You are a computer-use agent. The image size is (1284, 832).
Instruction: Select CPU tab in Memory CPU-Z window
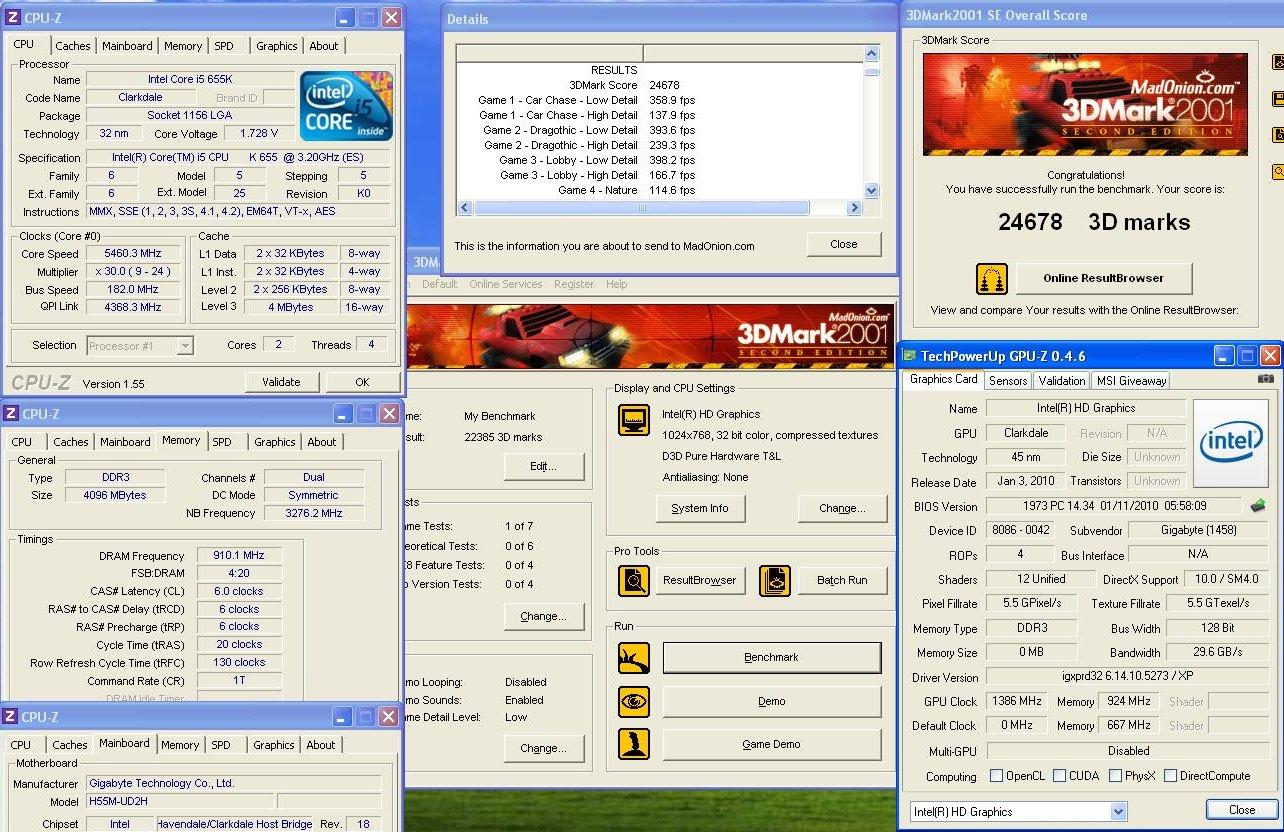21,442
